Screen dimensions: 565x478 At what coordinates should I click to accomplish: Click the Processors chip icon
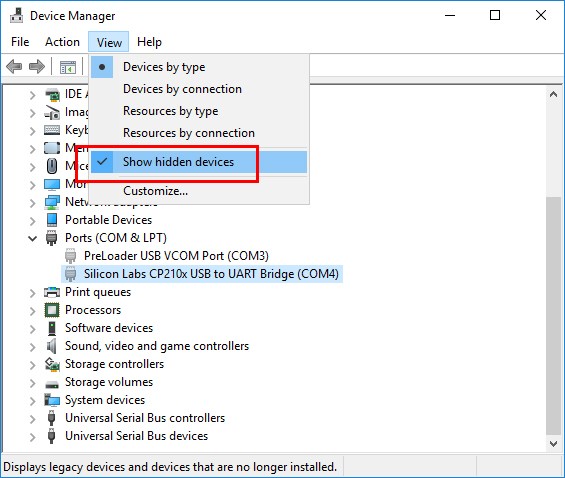pyautogui.click(x=52, y=310)
